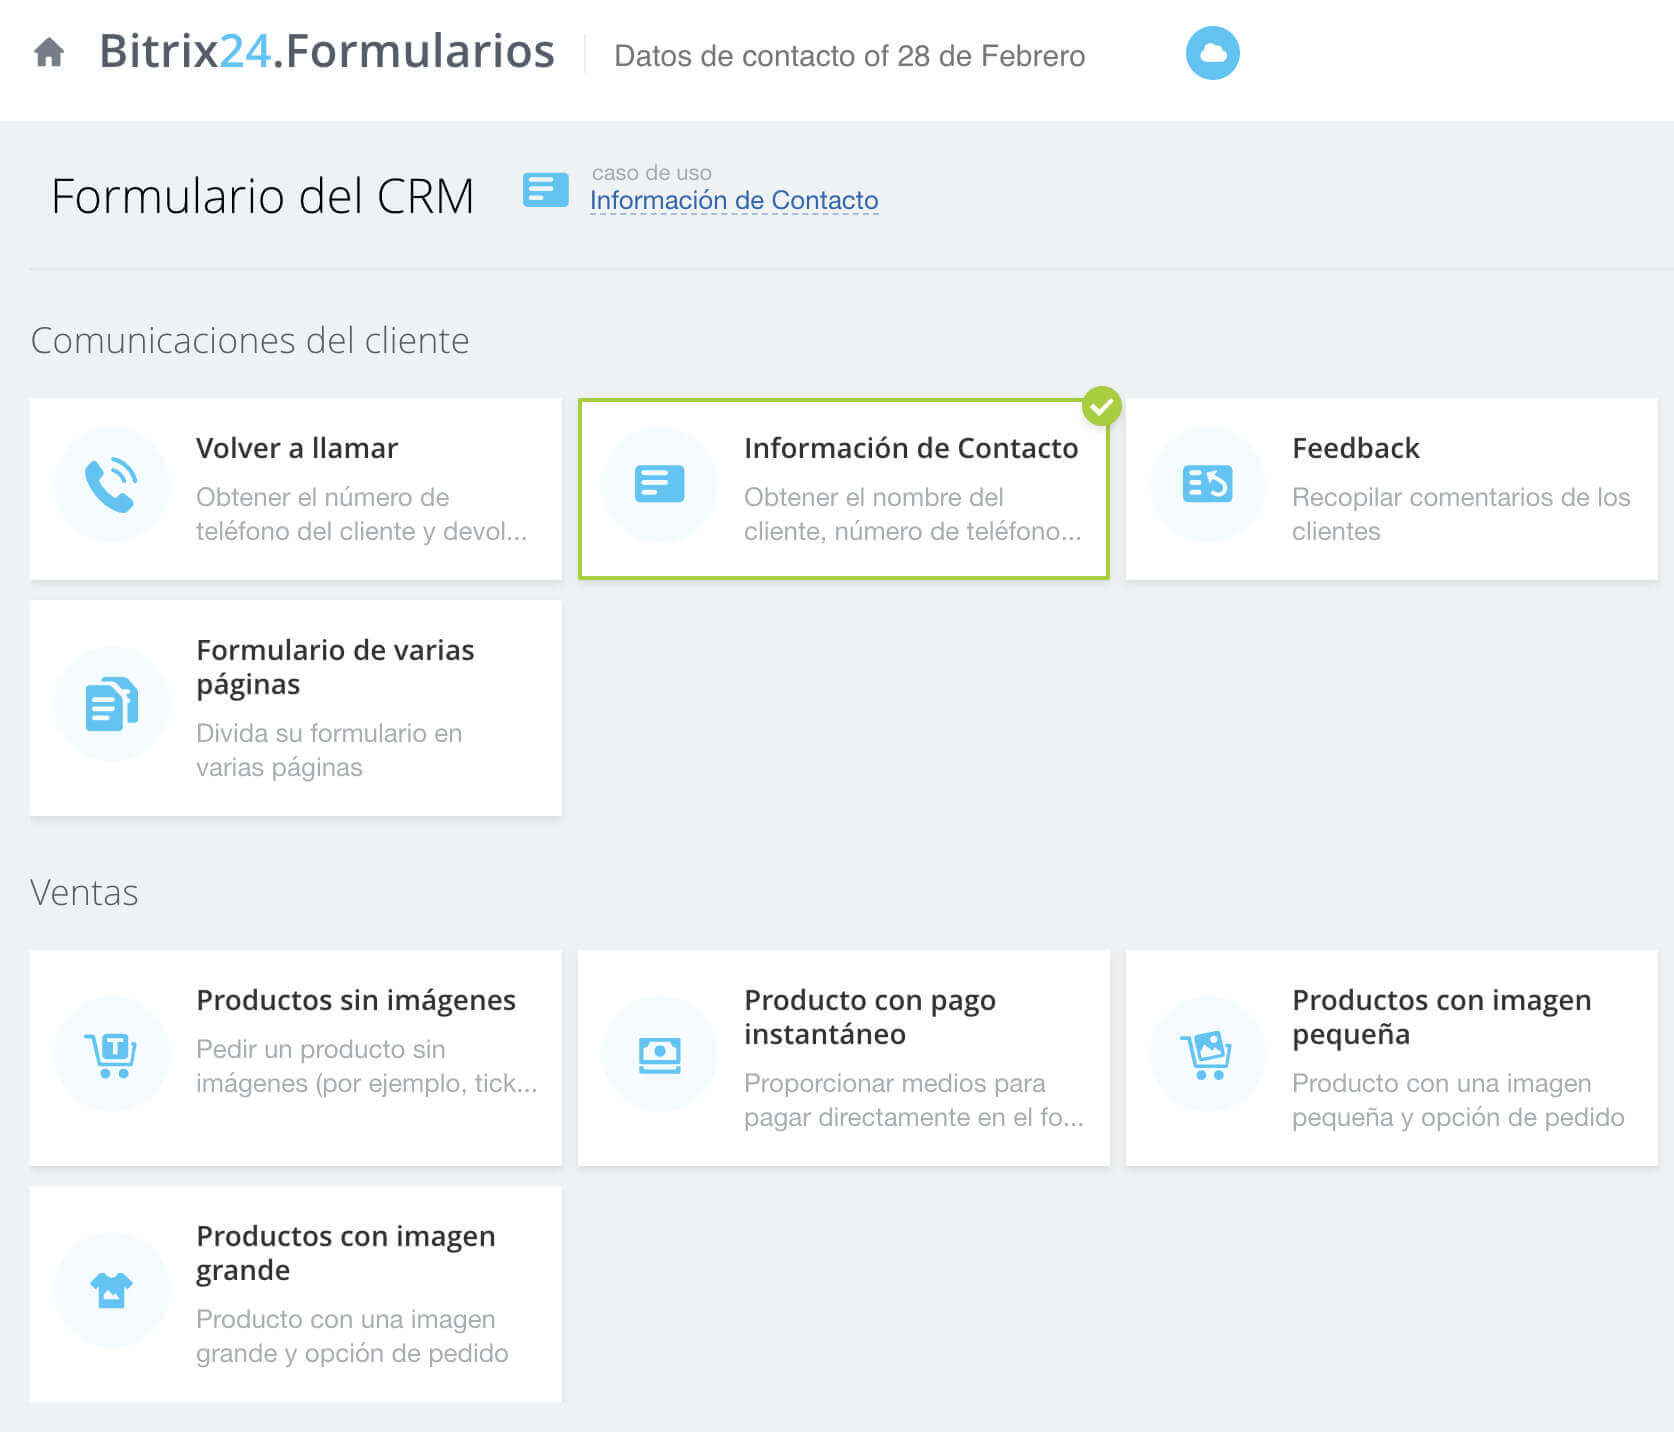
Task: Click the Feedback form icon
Action: pyautogui.click(x=1207, y=485)
